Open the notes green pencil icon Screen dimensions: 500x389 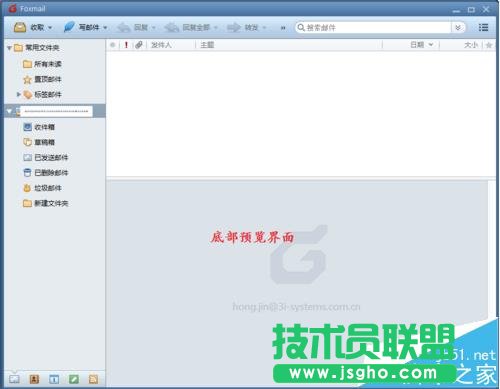click(74, 379)
